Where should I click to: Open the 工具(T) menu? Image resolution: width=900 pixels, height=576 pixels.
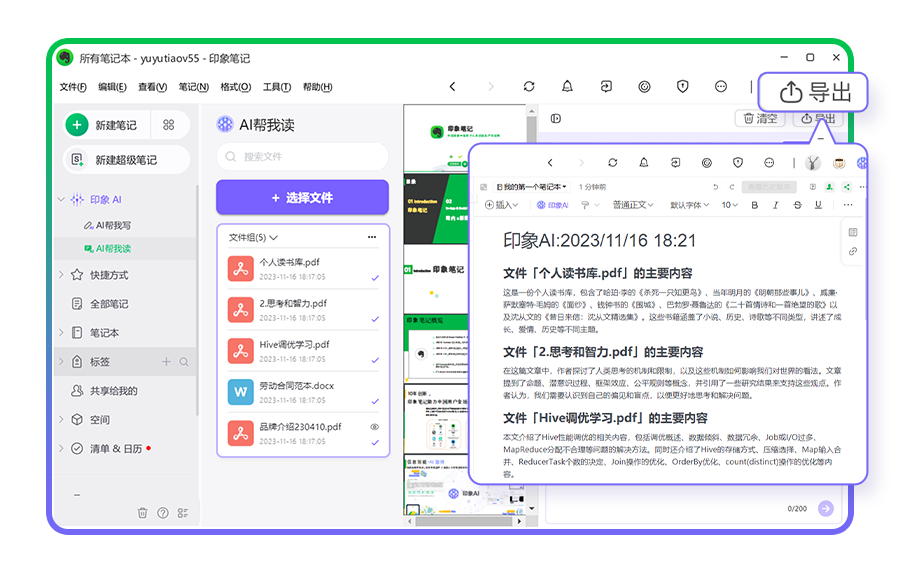[x=277, y=87]
